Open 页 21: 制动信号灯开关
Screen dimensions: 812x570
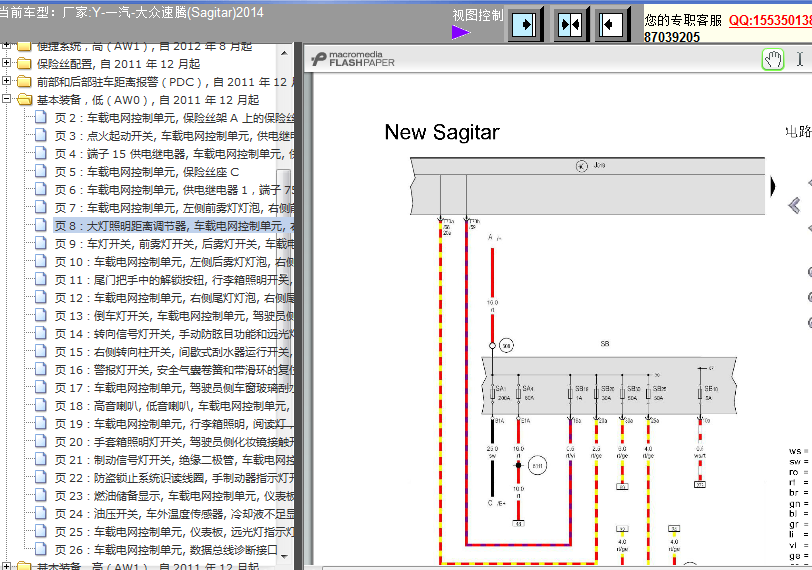(x=174, y=460)
